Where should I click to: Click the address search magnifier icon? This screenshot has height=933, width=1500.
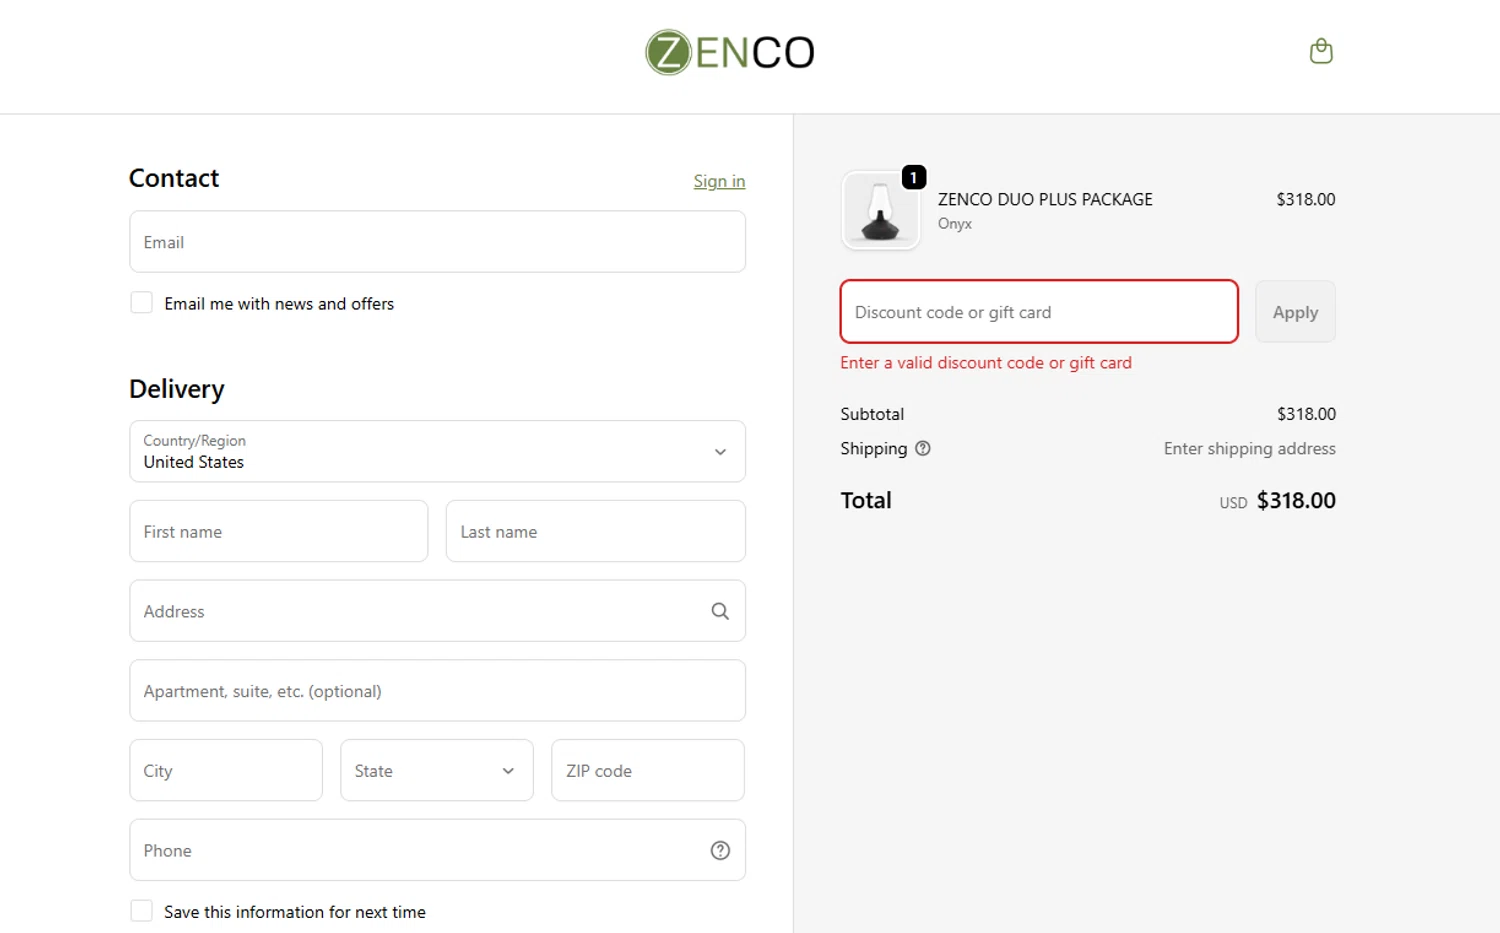point(720,611)
